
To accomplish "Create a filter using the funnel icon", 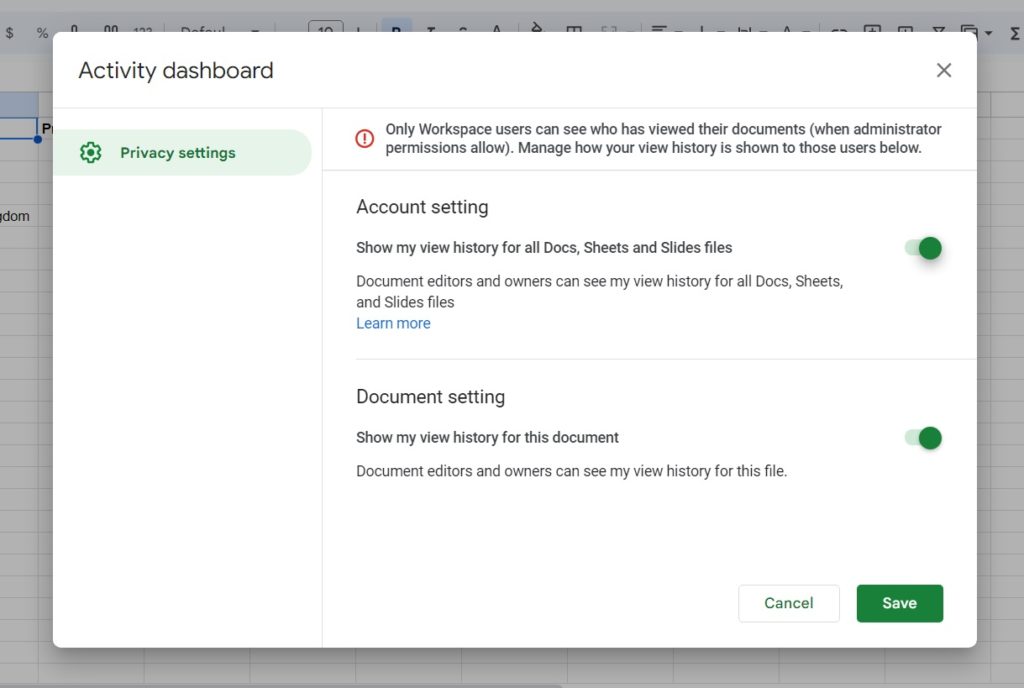I will coord(938,27).
